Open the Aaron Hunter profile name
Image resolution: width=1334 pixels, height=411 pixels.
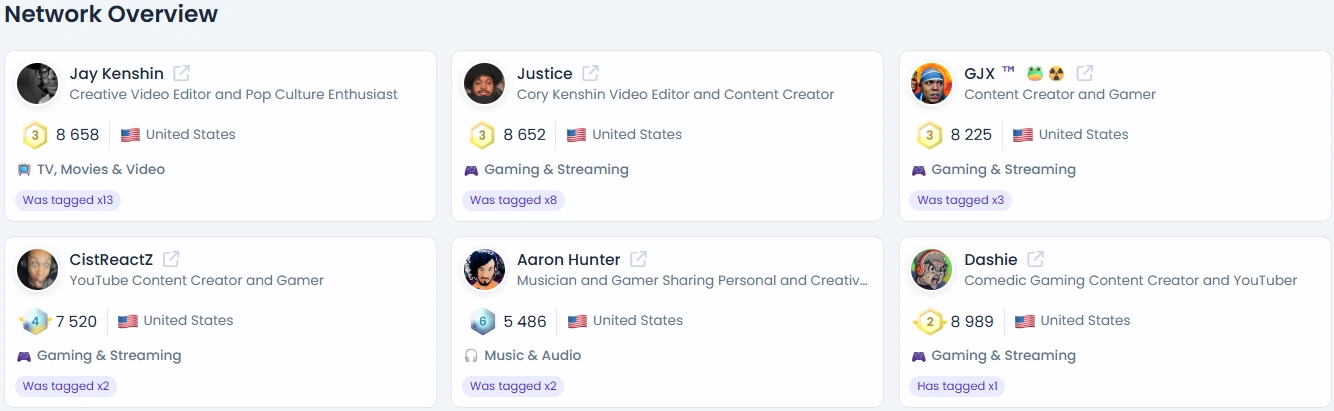569,260
